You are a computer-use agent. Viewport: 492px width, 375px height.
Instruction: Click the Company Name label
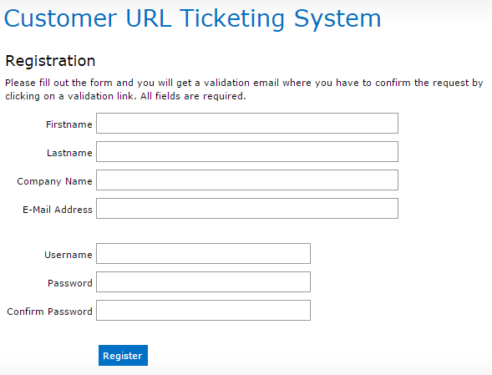(x=55, y=181)
